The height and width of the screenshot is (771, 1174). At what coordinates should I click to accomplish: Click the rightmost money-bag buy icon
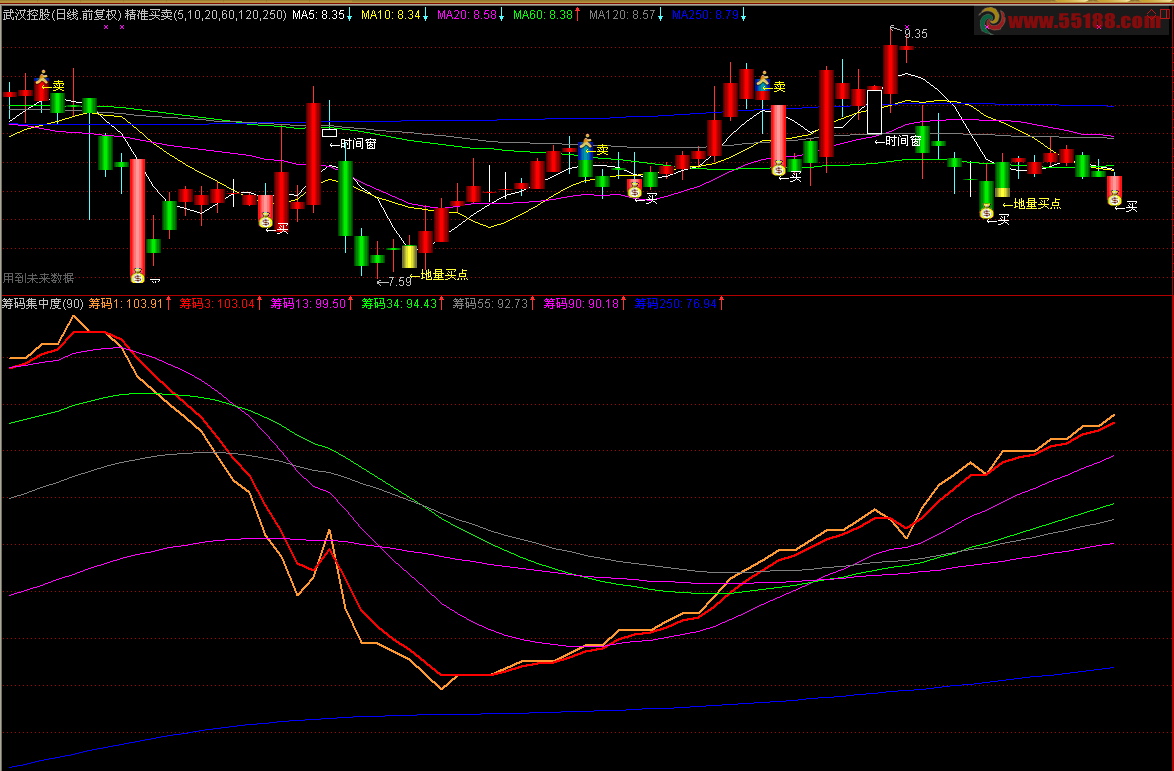coord(1114,198)
